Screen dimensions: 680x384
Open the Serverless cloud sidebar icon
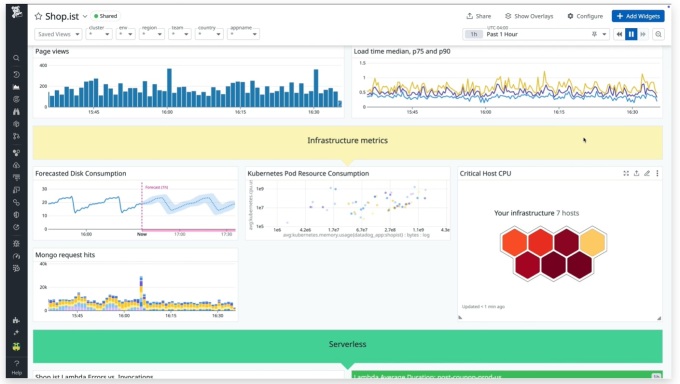click(16, 165)
